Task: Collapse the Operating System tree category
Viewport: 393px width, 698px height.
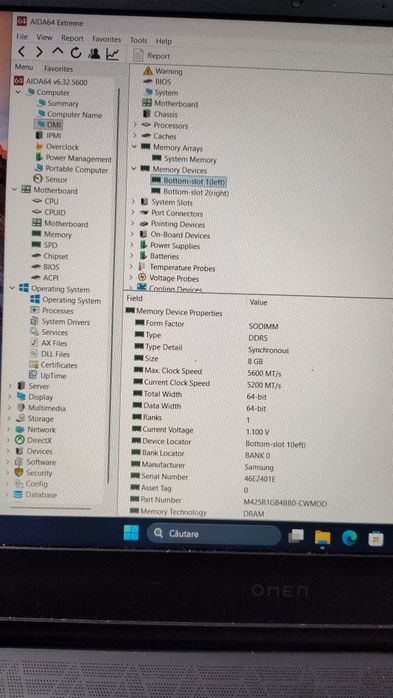Action: point(12,288)
